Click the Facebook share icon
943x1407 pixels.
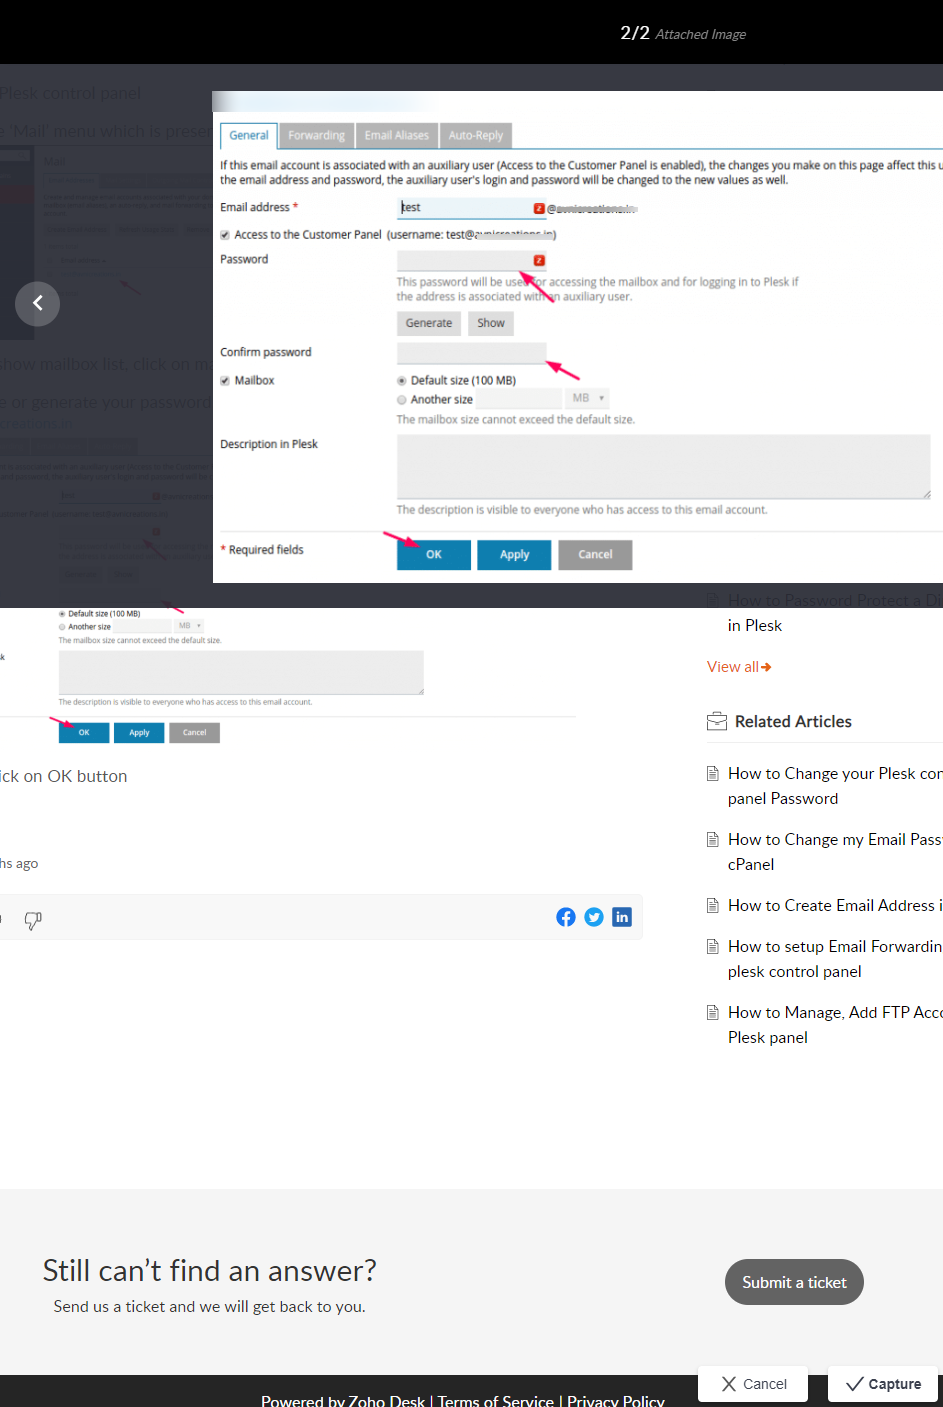click(566, 917)
